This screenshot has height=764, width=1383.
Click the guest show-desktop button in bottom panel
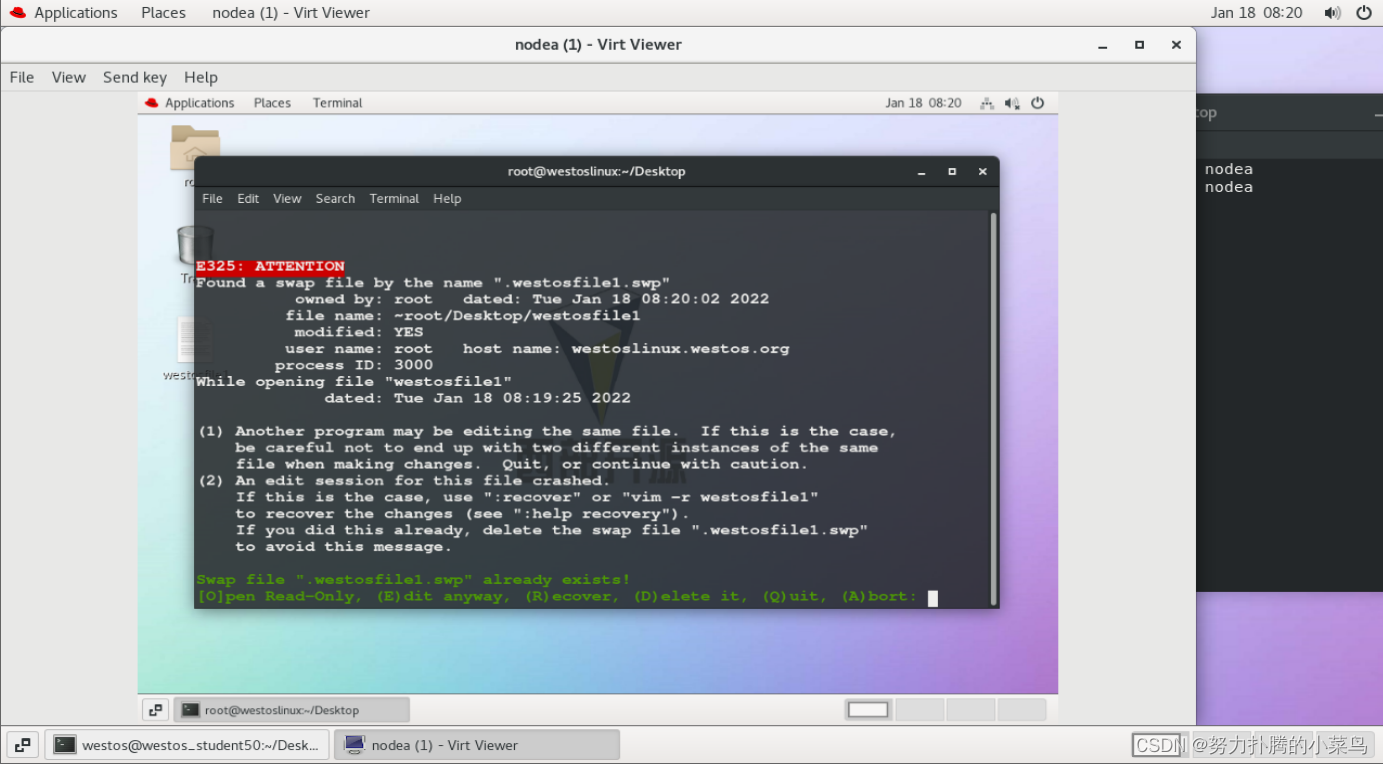tap(155, 710)
